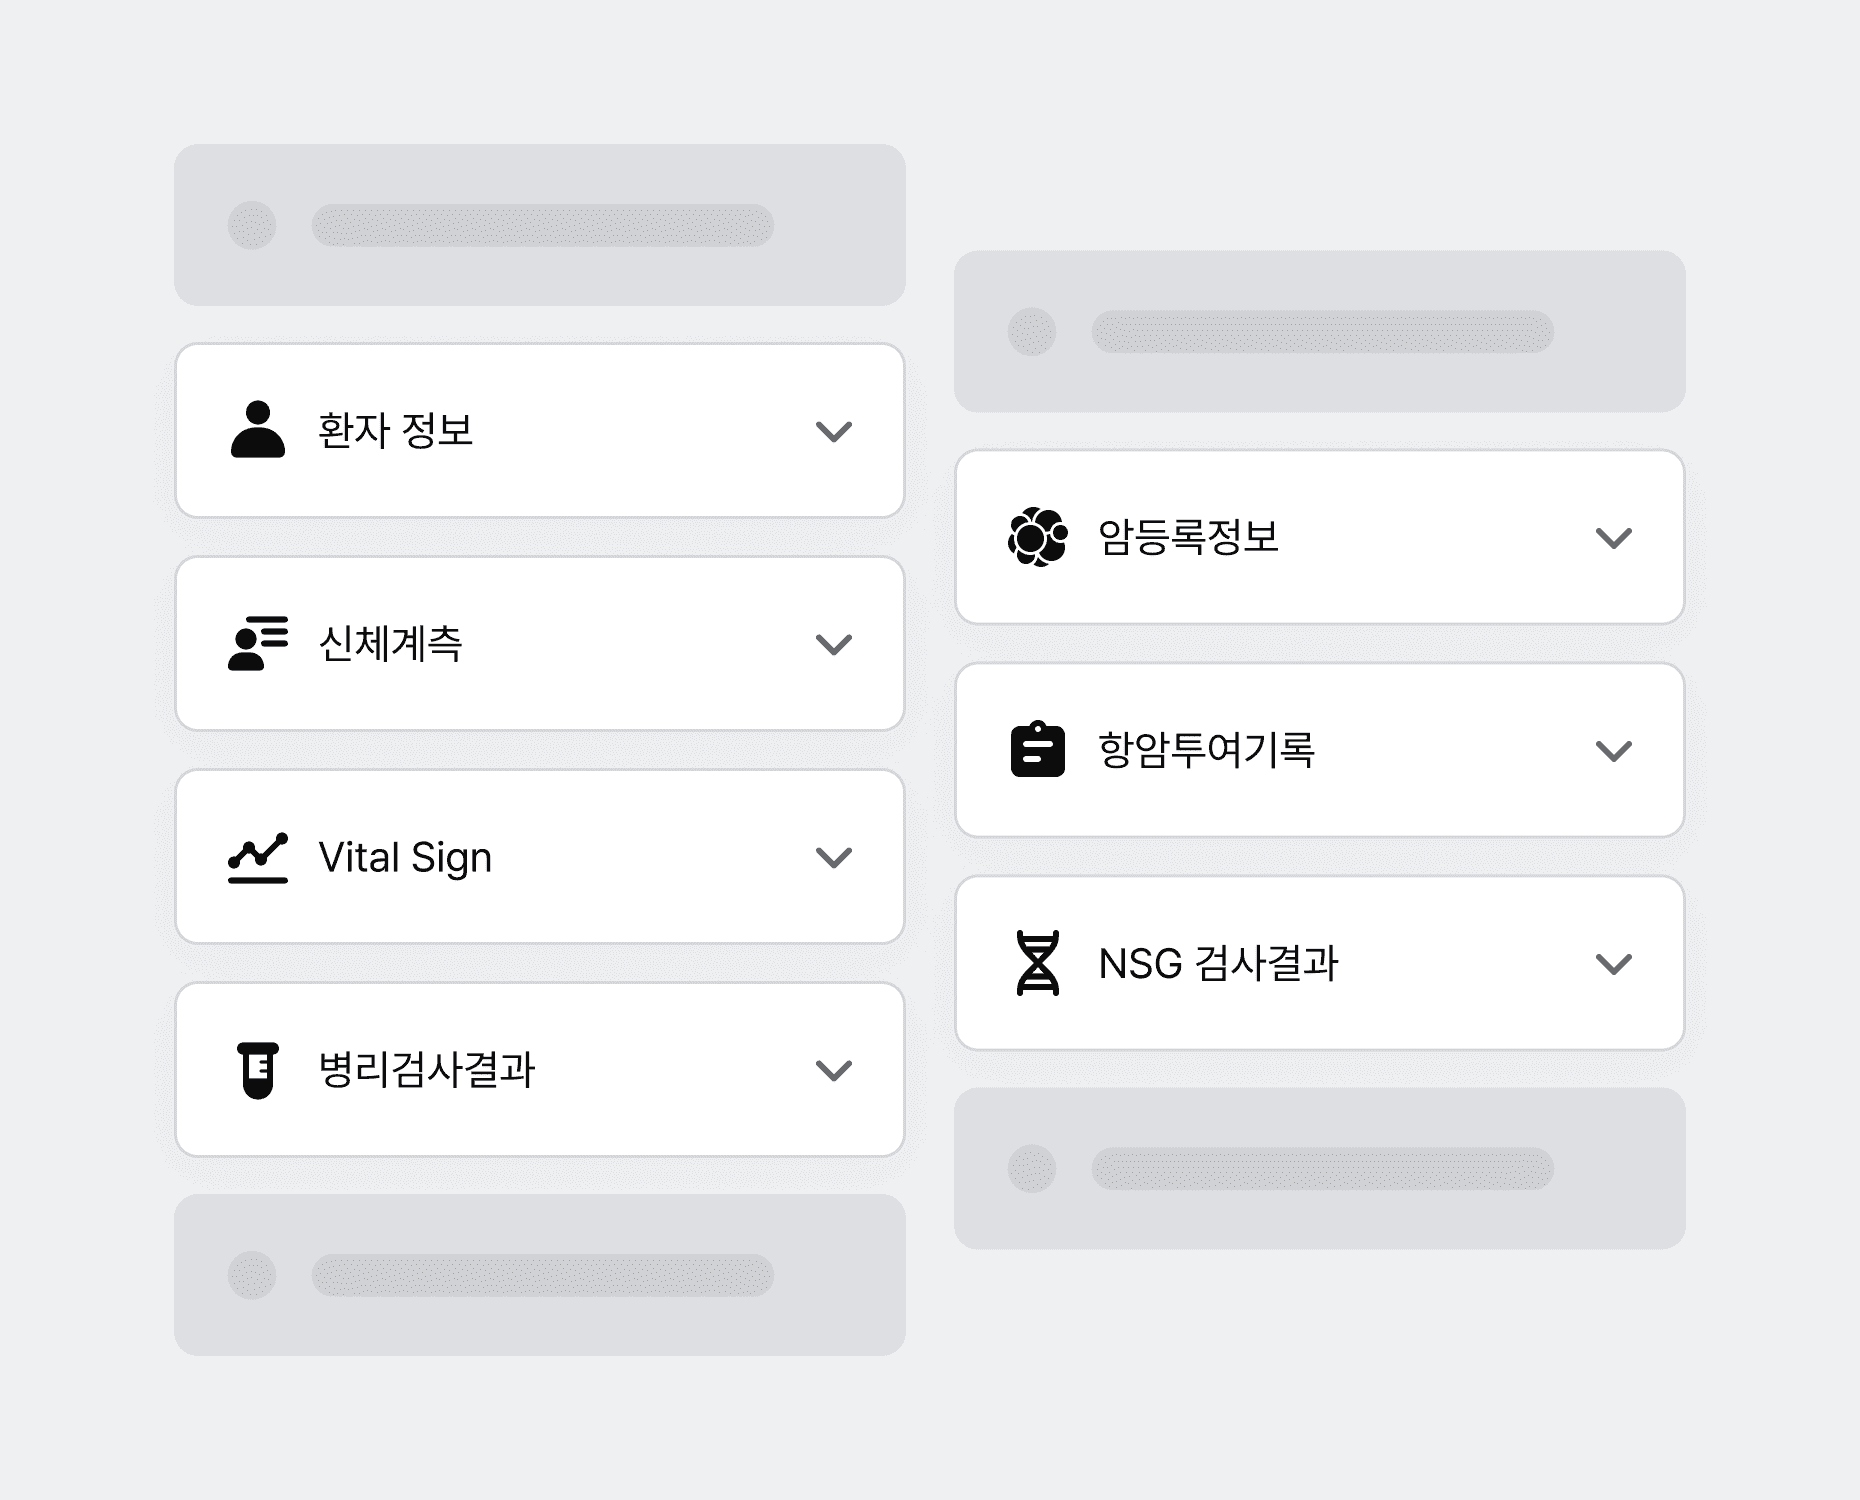The image size is (1860, 1500).
Task: Click the patient silhouette icon on 환자 정보
Action: (x=258, y=430)
